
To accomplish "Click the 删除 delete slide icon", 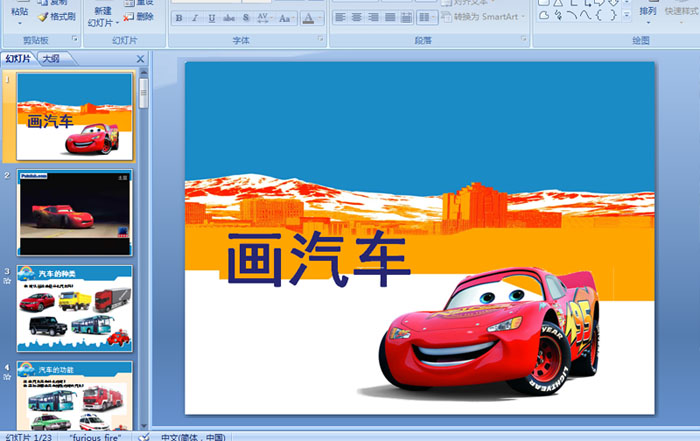I will (x=128, y=17).
